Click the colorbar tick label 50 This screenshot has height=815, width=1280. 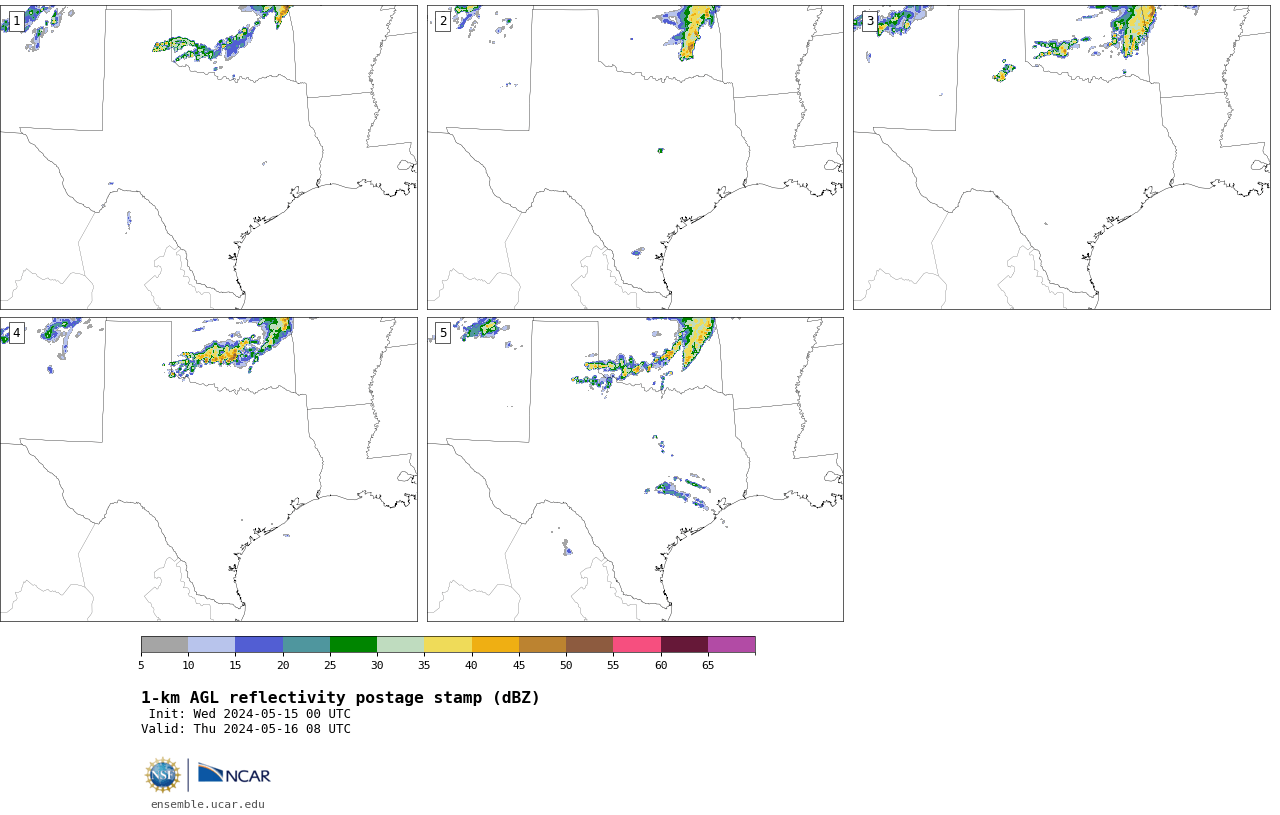(566, 665)
